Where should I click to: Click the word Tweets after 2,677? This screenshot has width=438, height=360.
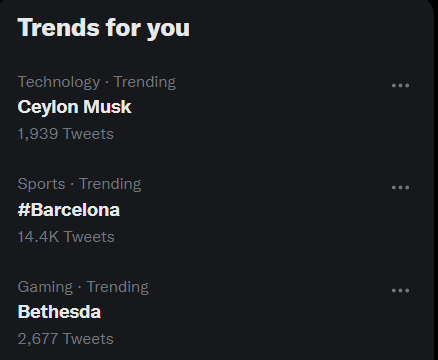click(x=88, y=339)
